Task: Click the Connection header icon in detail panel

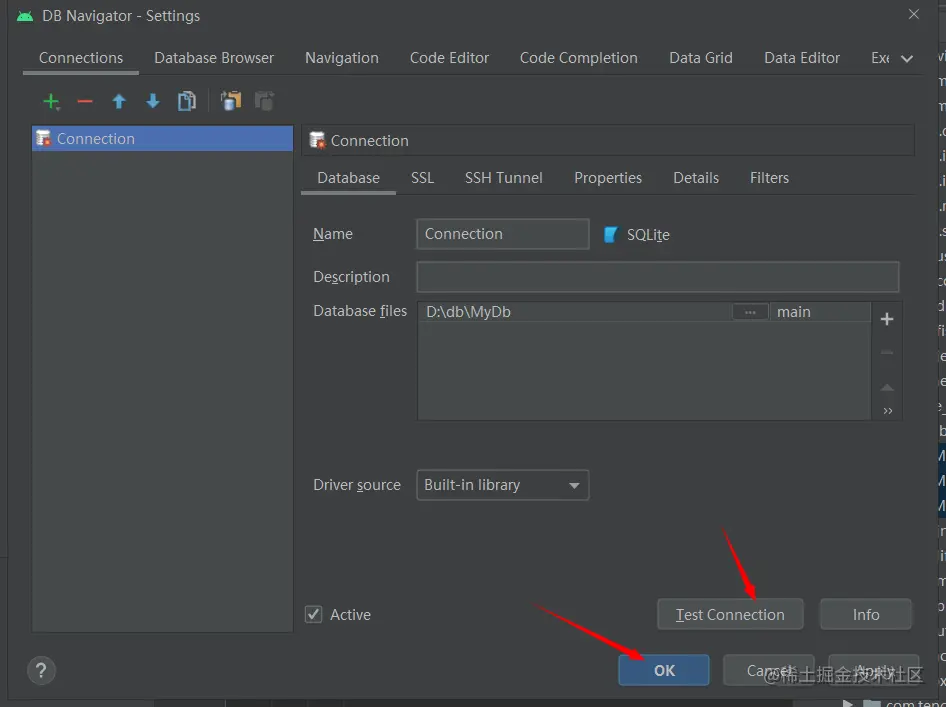Action: (x=317, y=141)
